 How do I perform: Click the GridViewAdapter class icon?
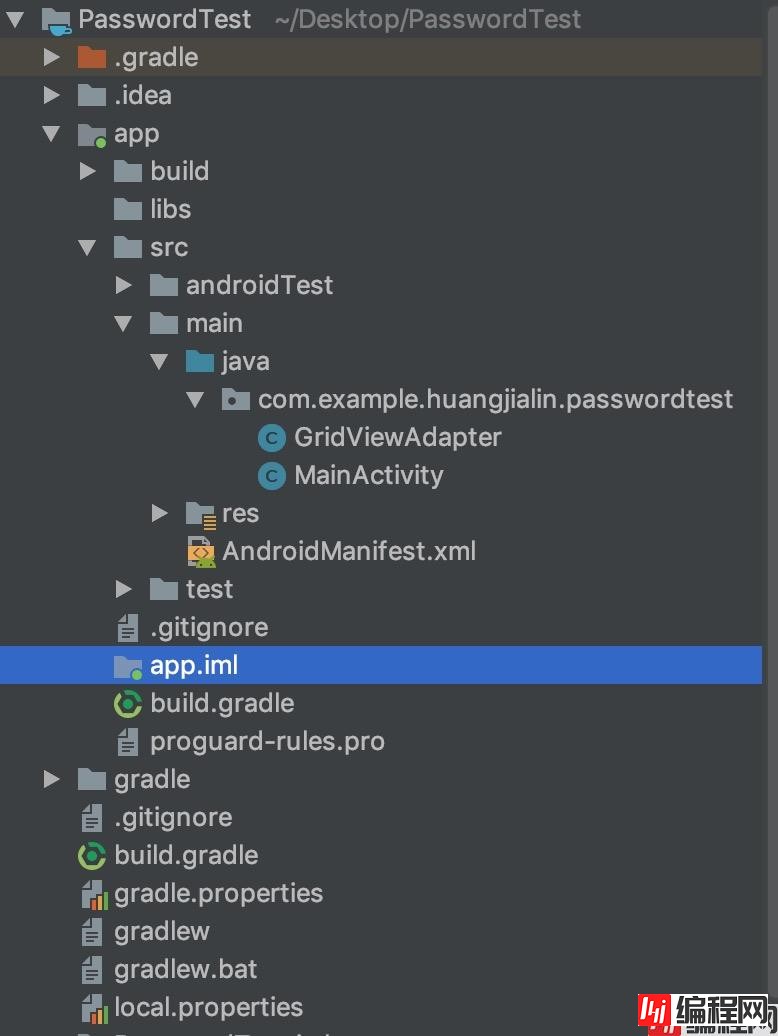pyautogui.click(x=271, y=438)
